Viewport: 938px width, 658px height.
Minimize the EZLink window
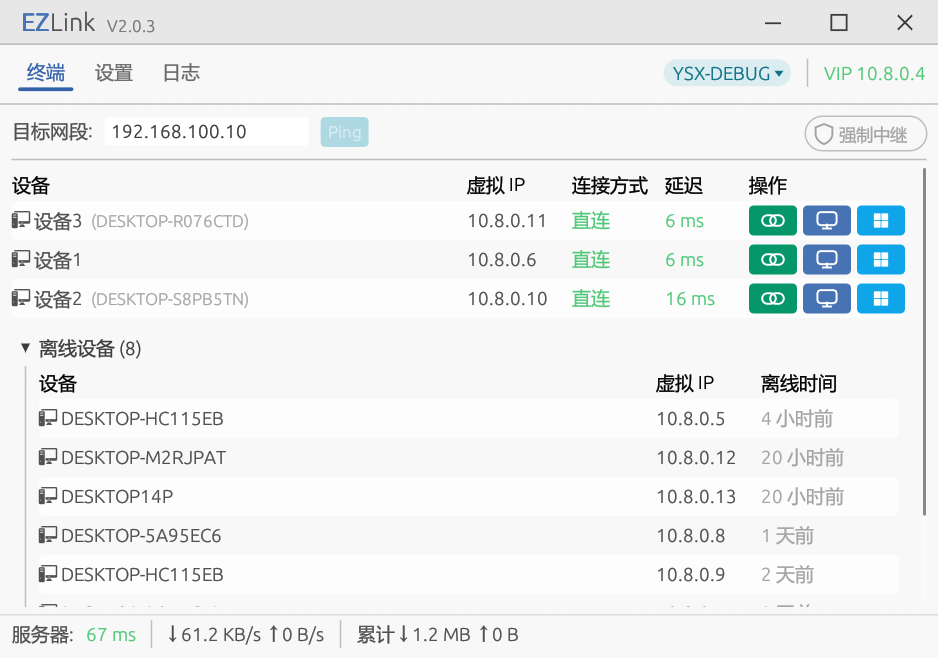pos(773,23)
